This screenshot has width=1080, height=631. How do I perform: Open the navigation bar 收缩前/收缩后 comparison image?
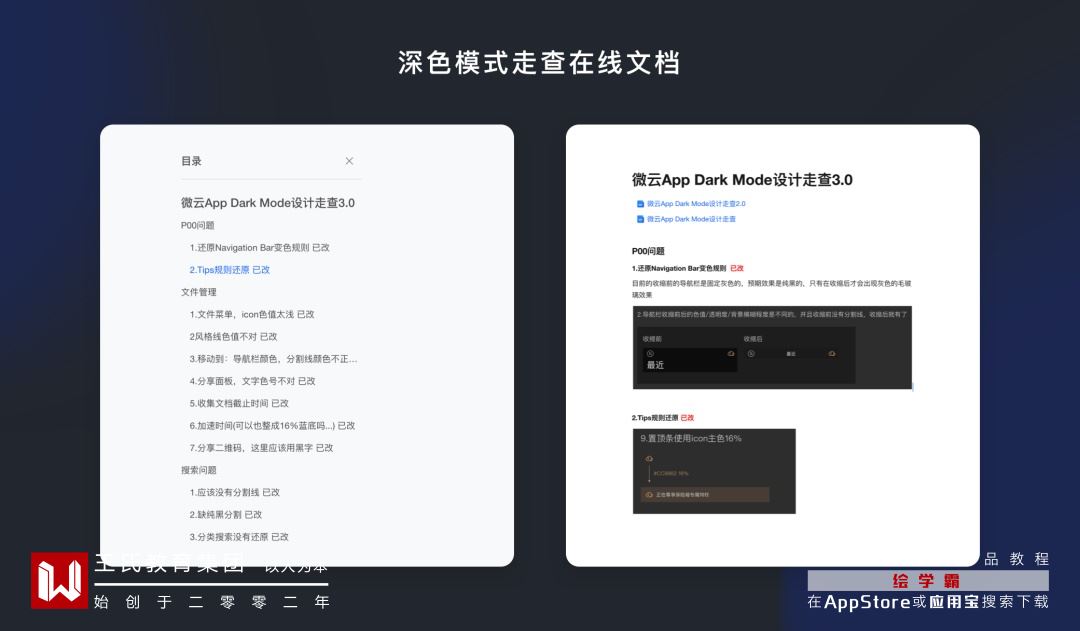coord(772,348)
